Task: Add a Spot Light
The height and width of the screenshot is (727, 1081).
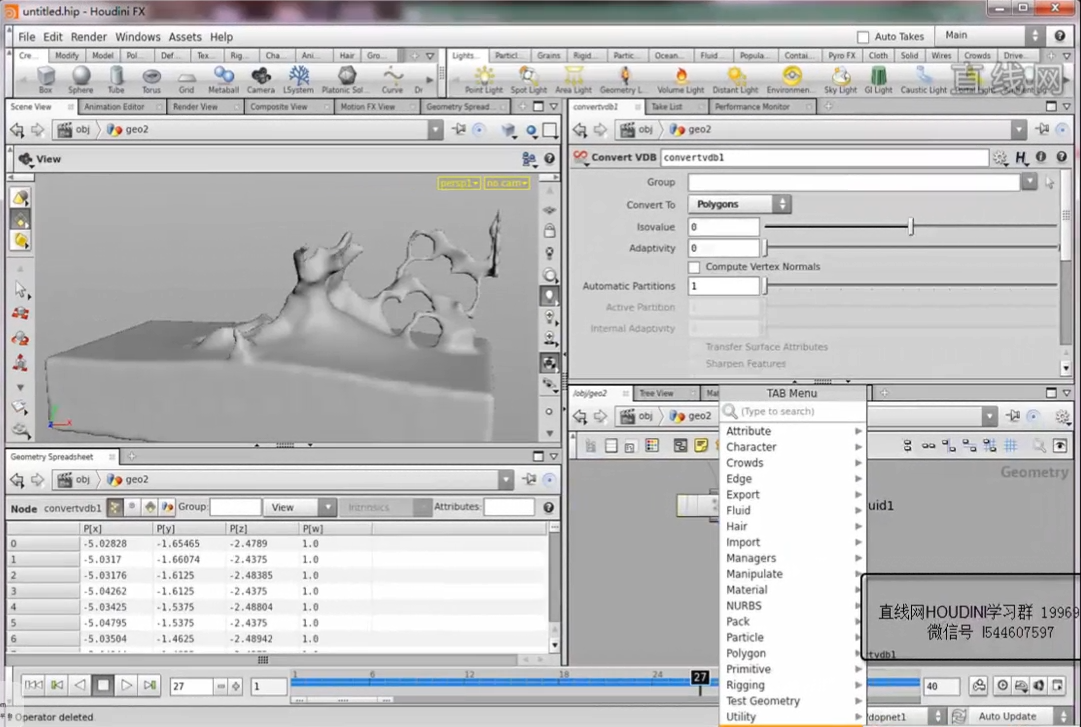Action: pyautogui.click(x=529, y=79)
